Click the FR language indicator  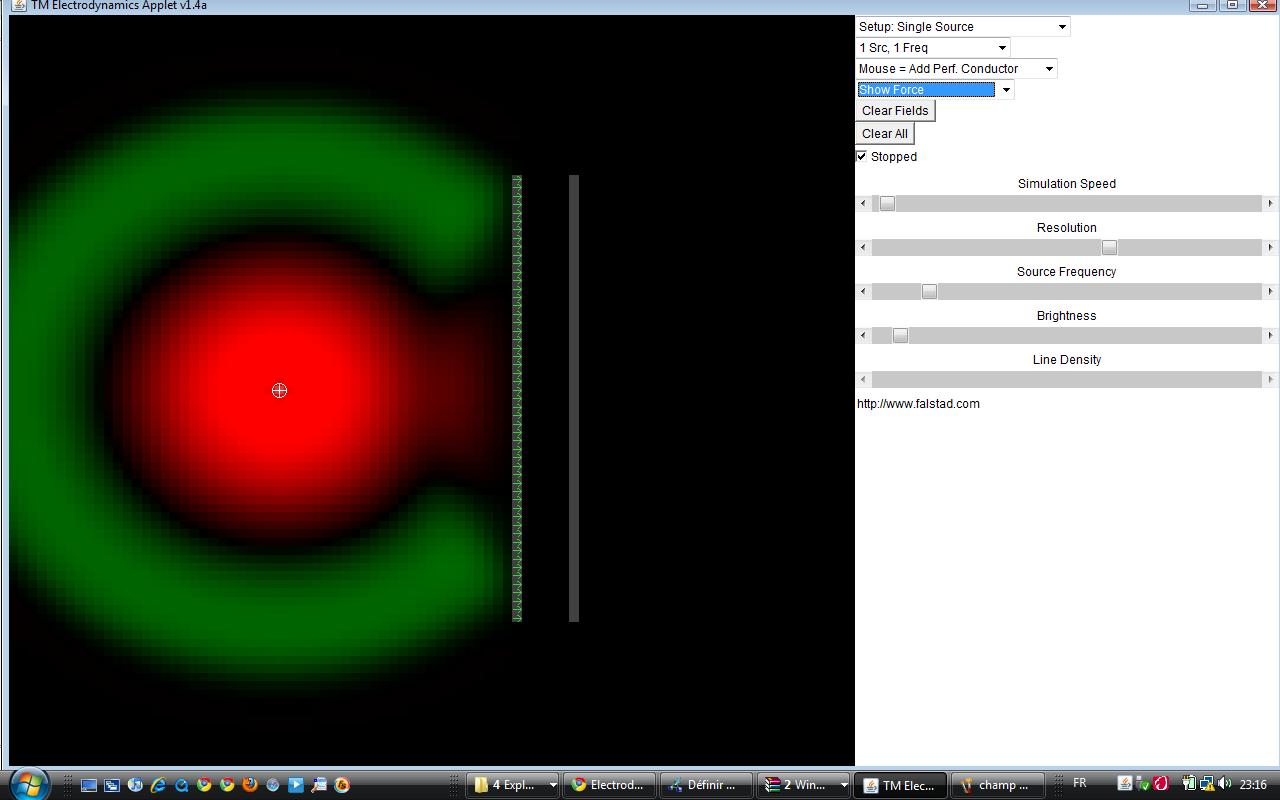[x=1080, y=783]
